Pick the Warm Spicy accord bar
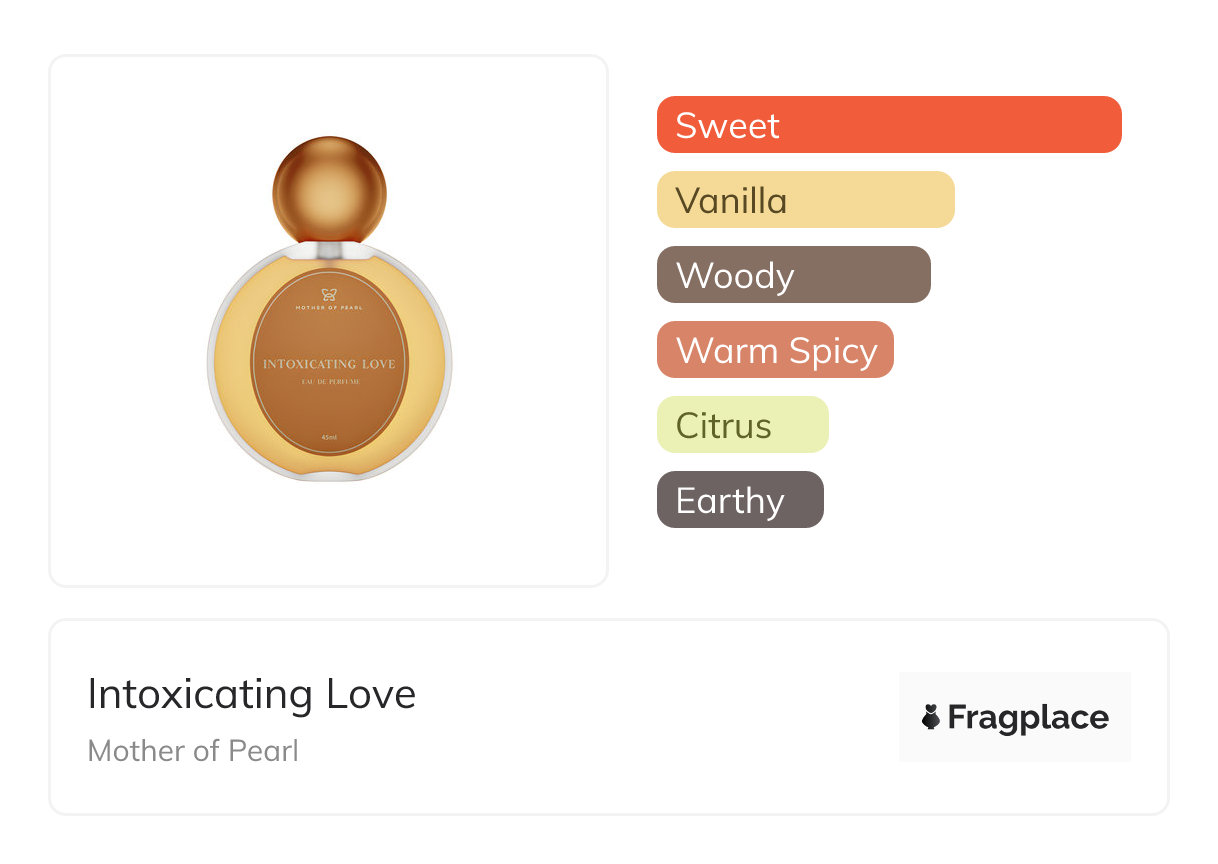The width and height of the screenshot is (1218, 864). 775,350
